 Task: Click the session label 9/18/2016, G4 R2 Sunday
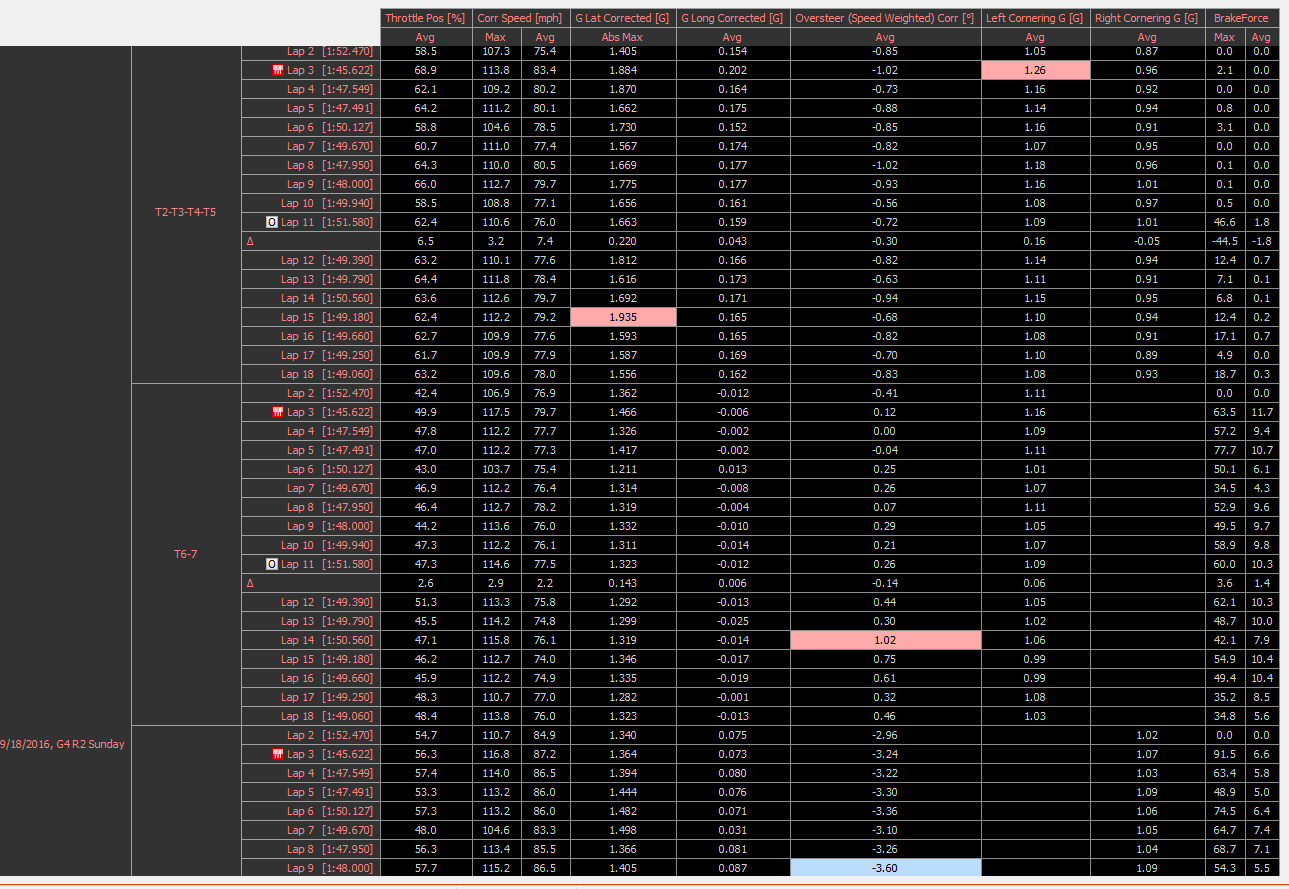[x=60, y=744]
